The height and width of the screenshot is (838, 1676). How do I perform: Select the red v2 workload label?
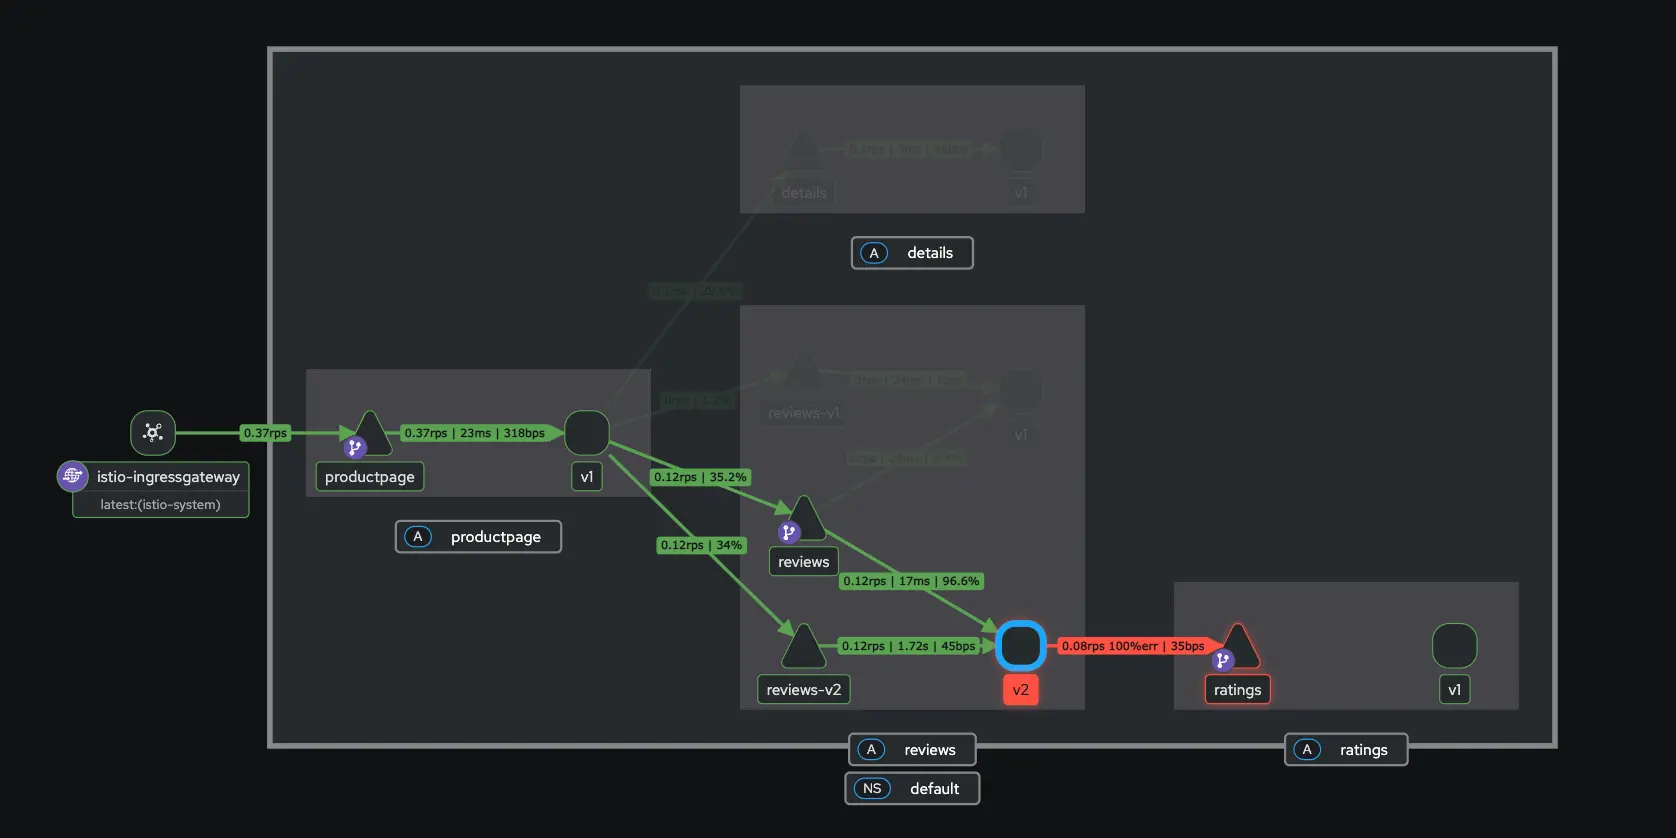click(1021, 690)
